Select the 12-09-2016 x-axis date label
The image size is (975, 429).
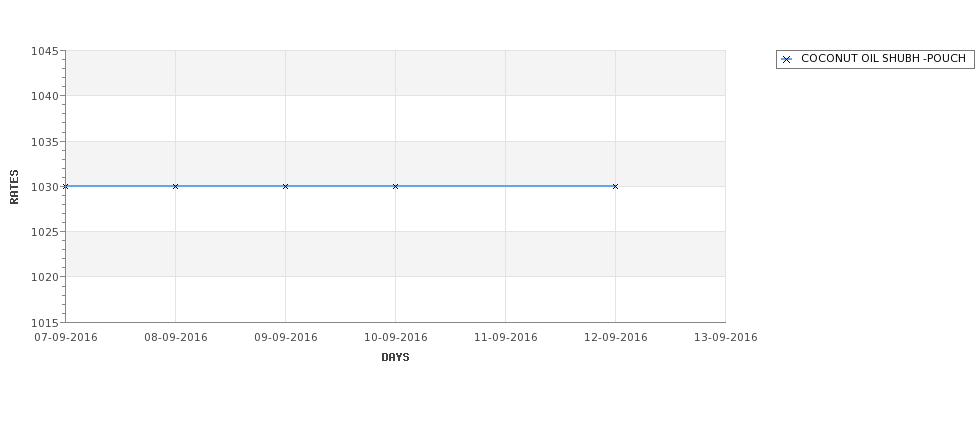615,337
